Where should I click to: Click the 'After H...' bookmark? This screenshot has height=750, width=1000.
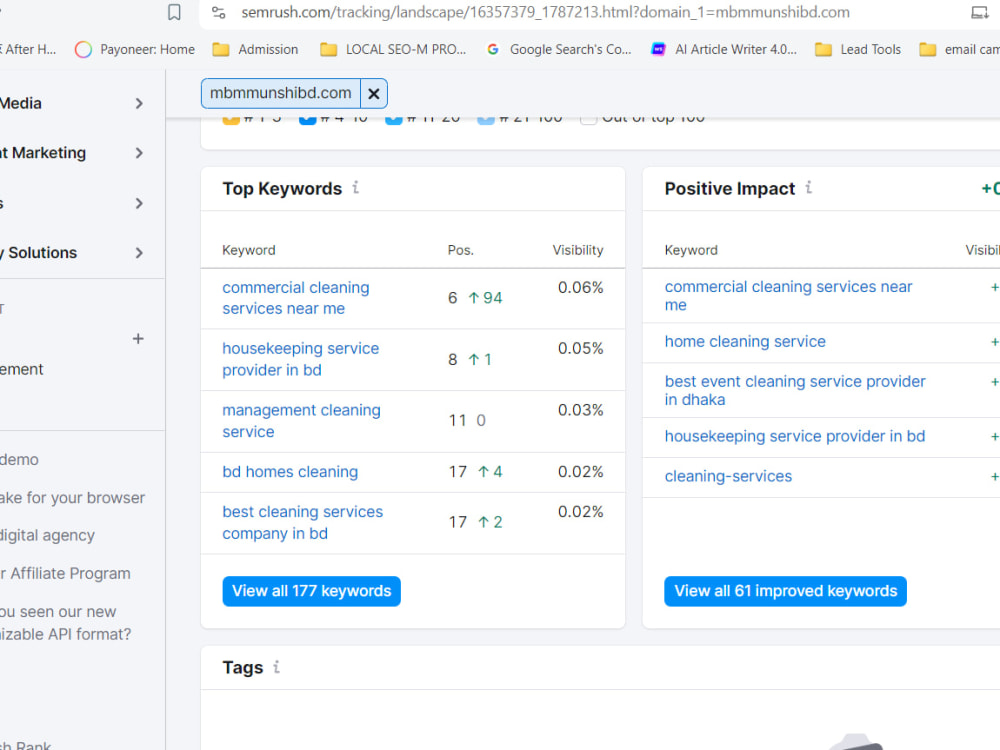29,49
